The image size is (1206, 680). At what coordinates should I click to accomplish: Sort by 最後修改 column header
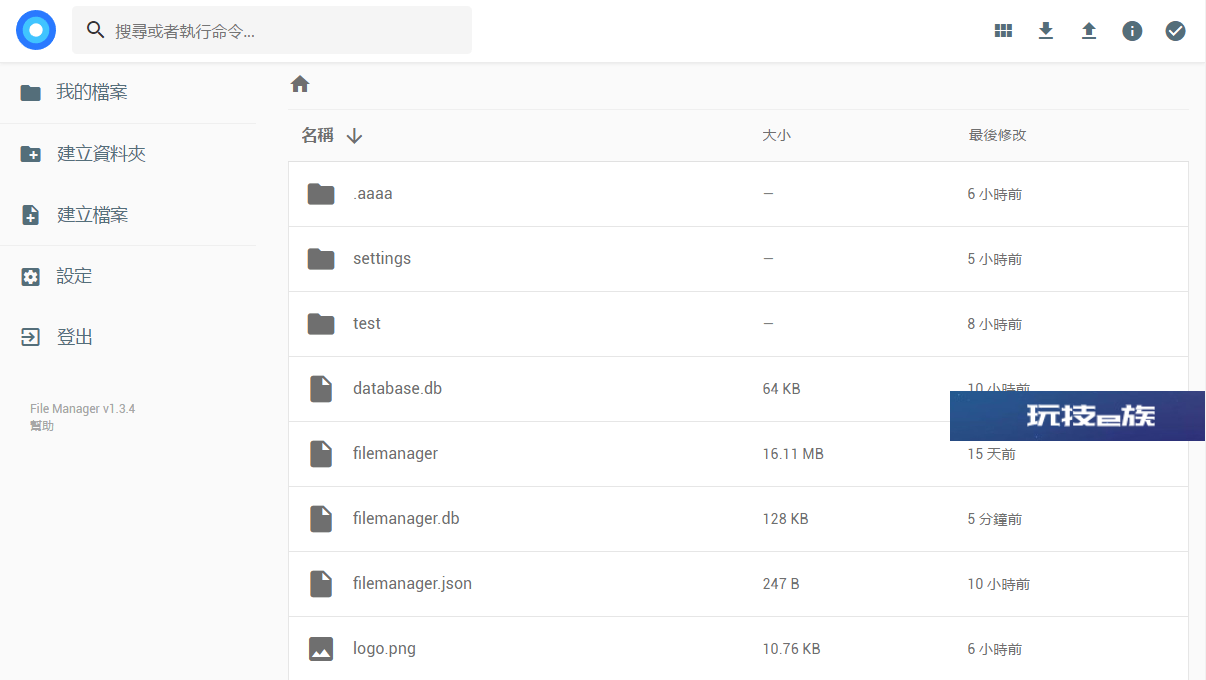997,135
